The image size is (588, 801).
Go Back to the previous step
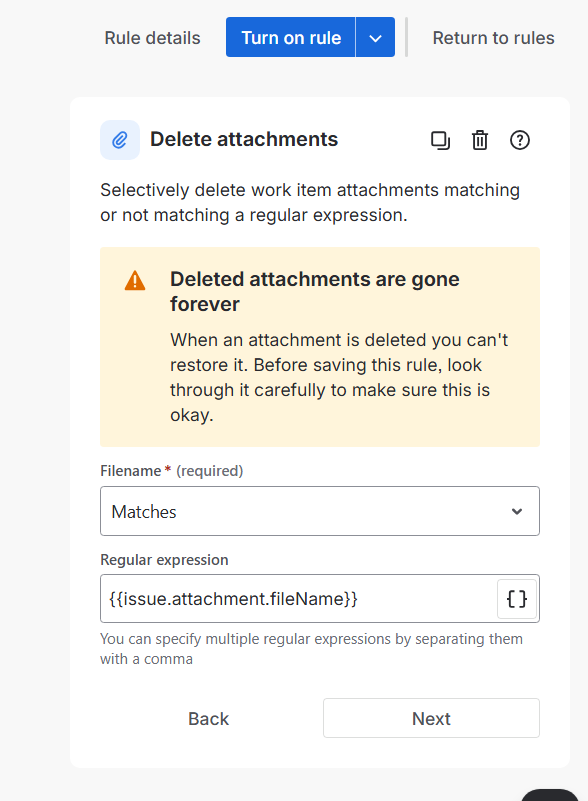[208, 718]
